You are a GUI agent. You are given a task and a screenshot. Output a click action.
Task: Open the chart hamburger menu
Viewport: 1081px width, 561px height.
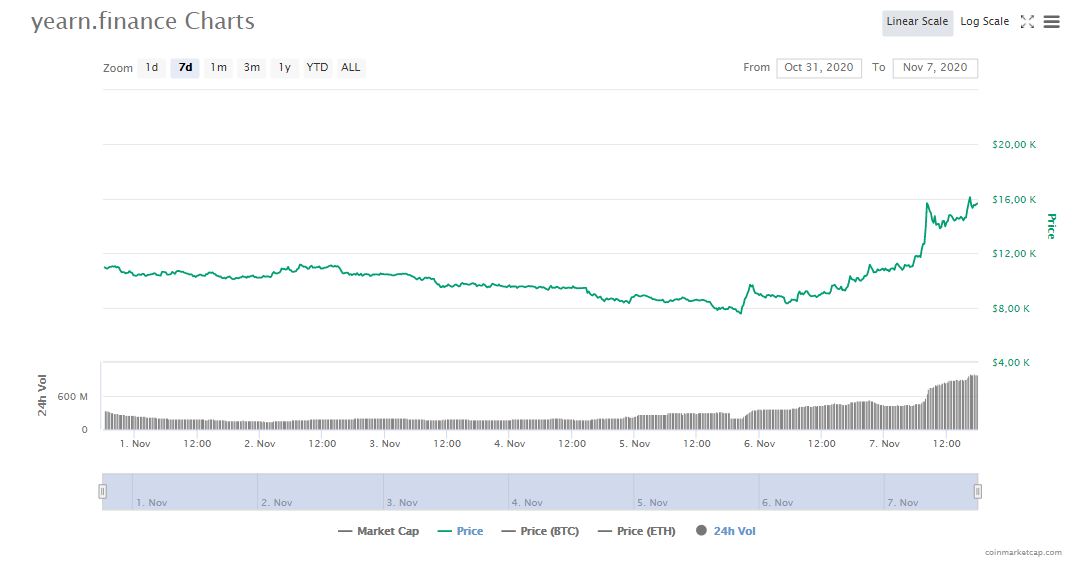click(x=1051, y=22)
